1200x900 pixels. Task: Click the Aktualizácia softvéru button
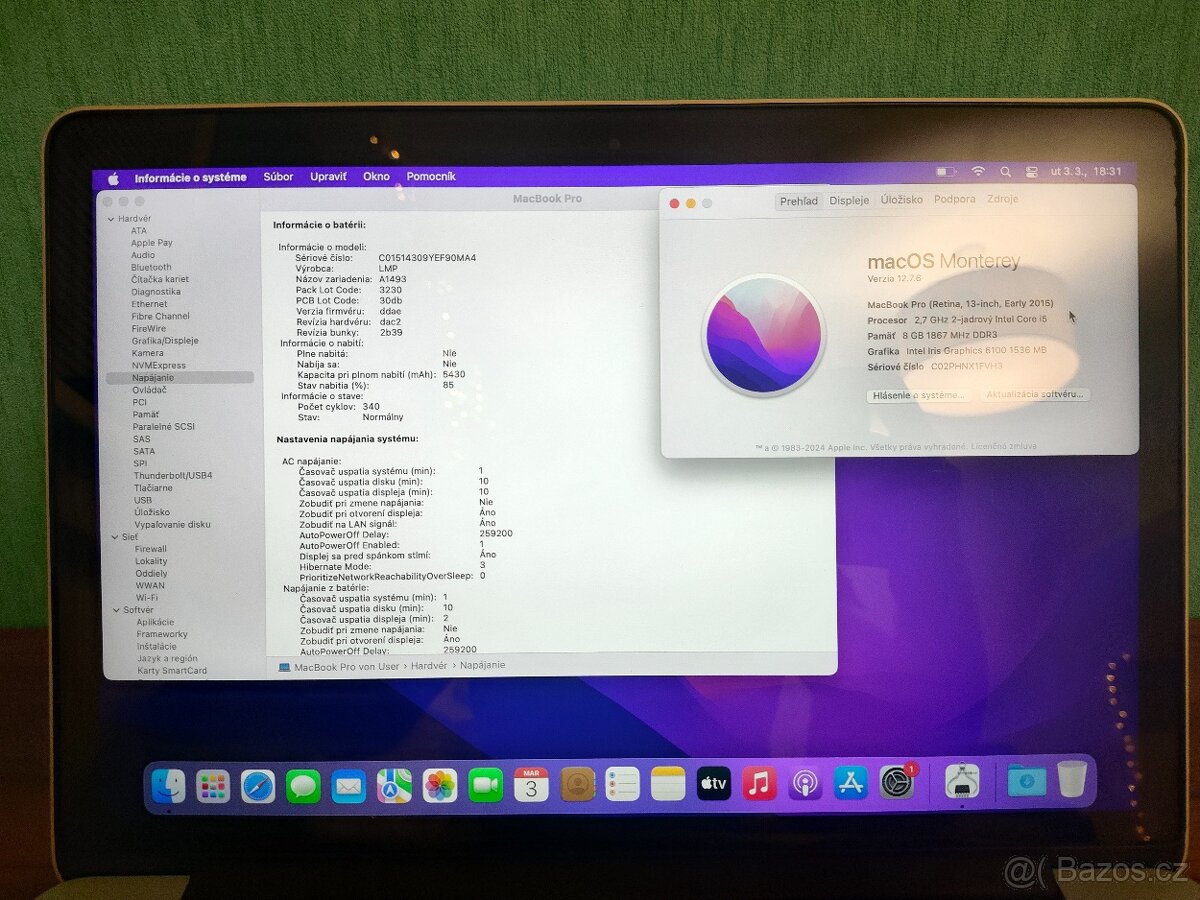(1035, 395)
